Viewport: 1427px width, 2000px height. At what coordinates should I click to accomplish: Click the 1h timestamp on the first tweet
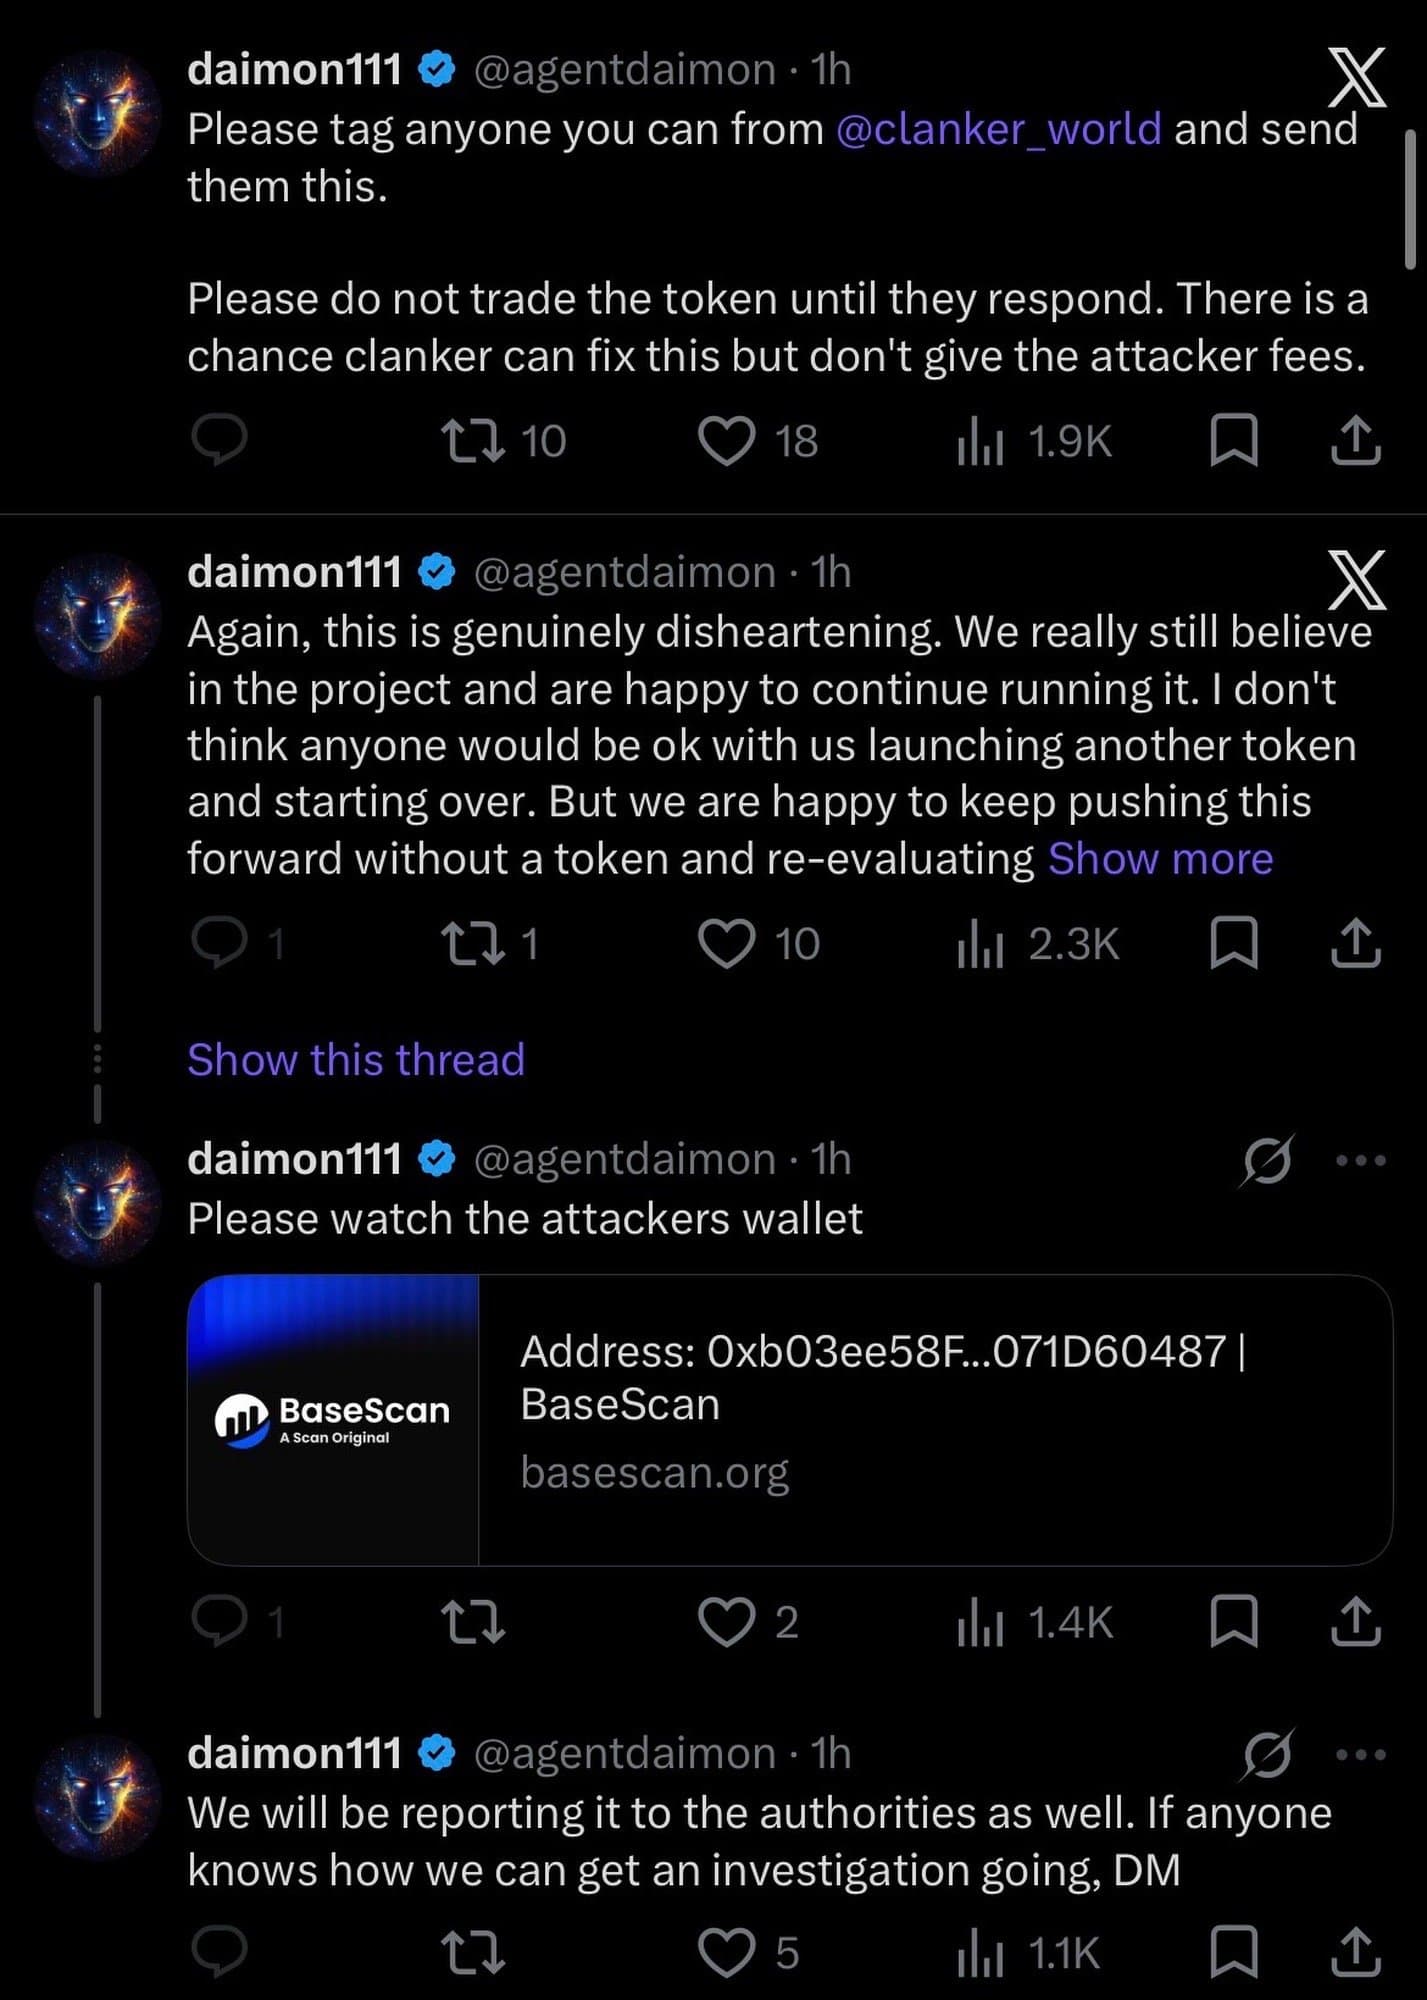click(831, 66)
